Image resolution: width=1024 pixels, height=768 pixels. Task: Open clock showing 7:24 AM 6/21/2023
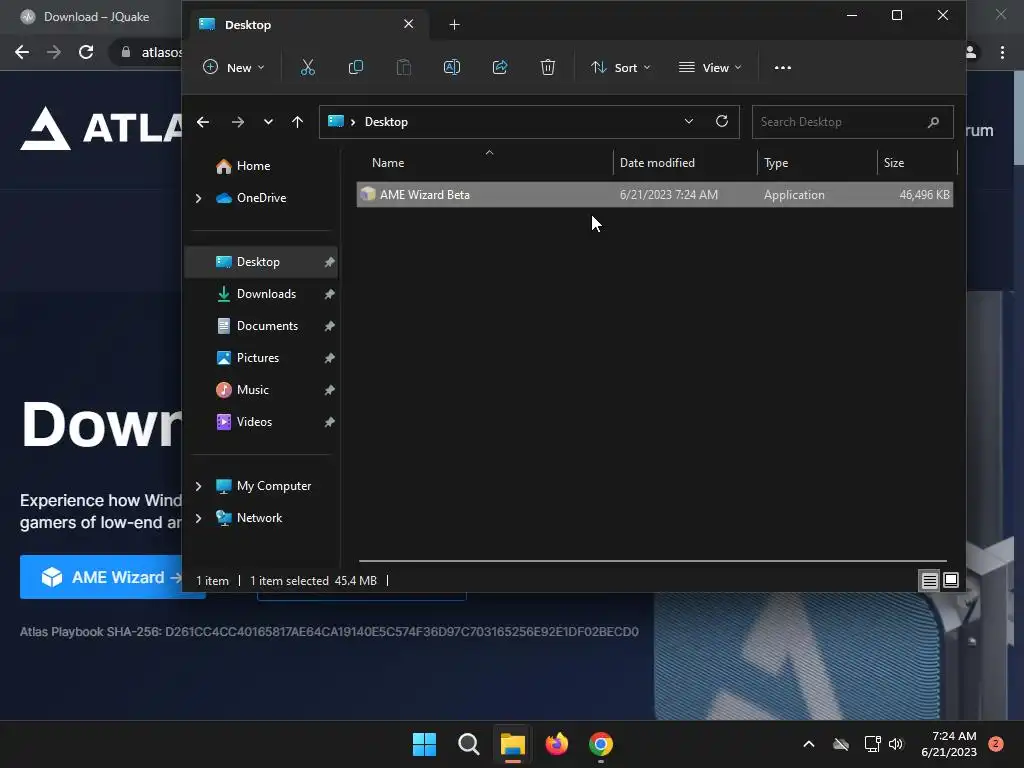tap(949, 744)
